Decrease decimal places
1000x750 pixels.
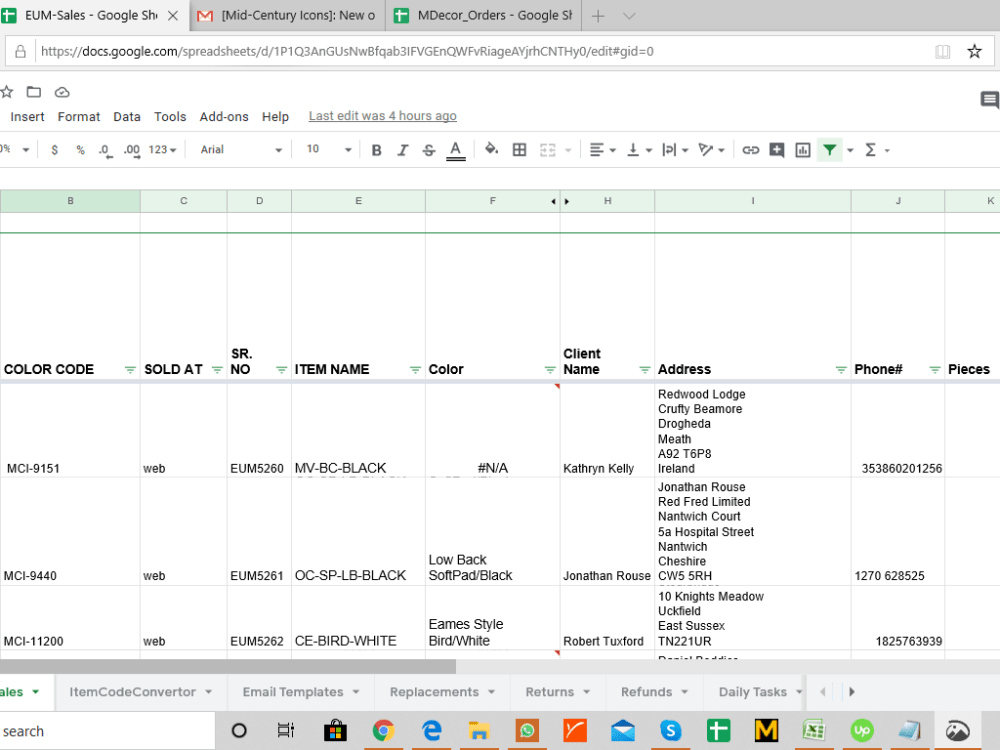[x=105, y=151]
